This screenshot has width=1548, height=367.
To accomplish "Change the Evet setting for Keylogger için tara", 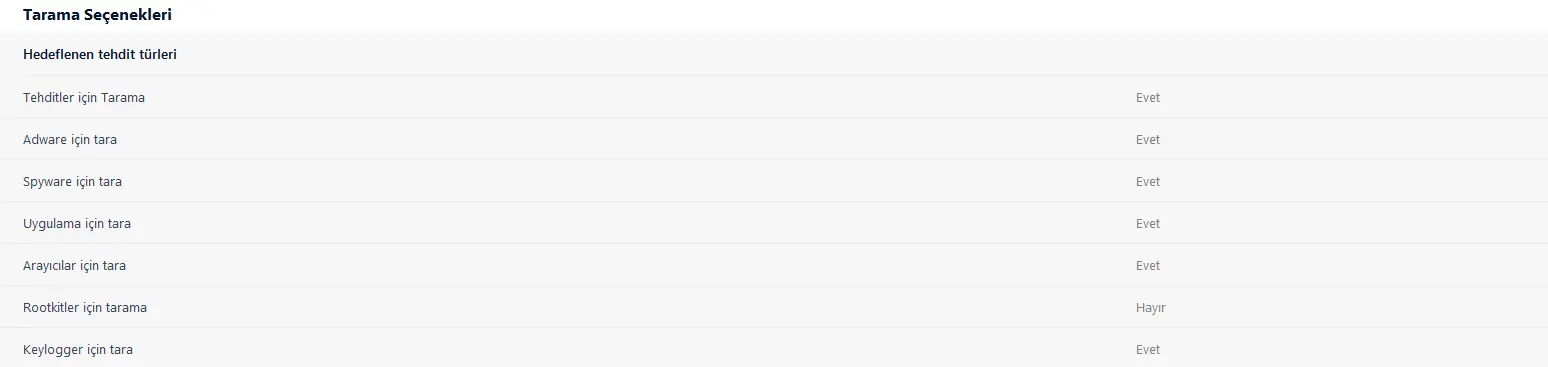I will (1148, 349).
